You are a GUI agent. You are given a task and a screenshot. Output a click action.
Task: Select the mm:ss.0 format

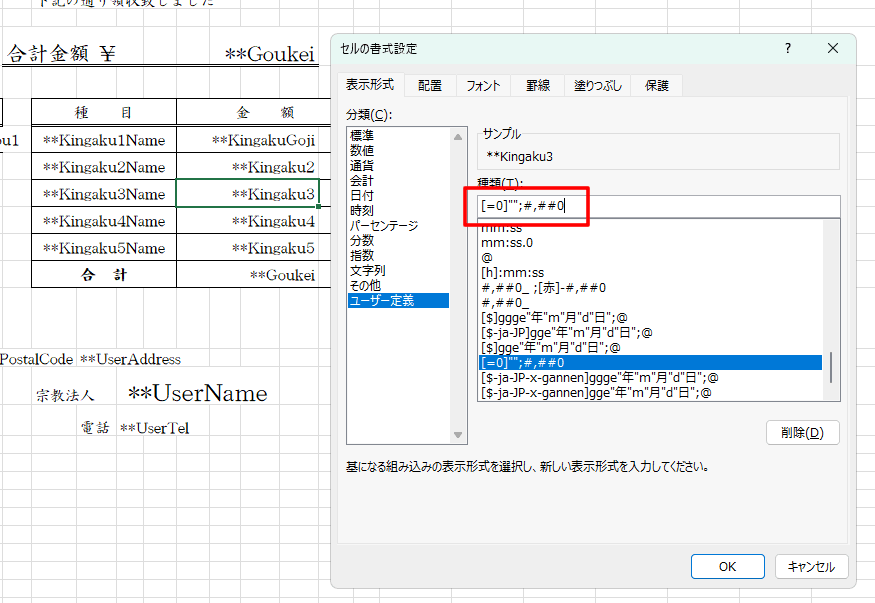(x=651, y=243)
